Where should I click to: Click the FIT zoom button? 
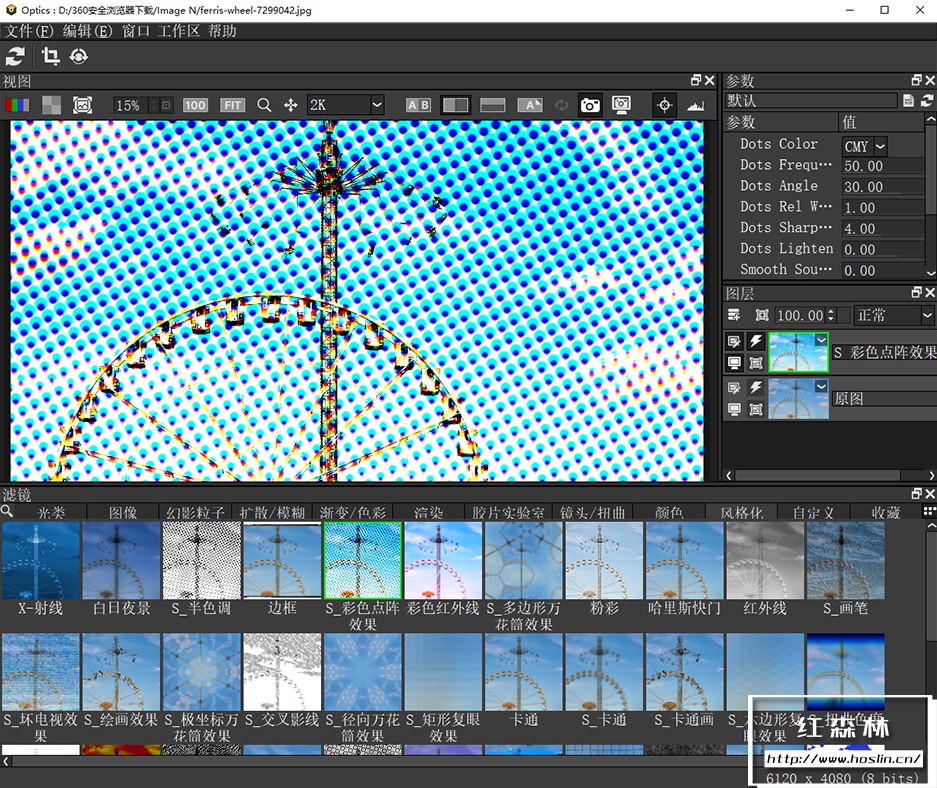click(232, 105)
